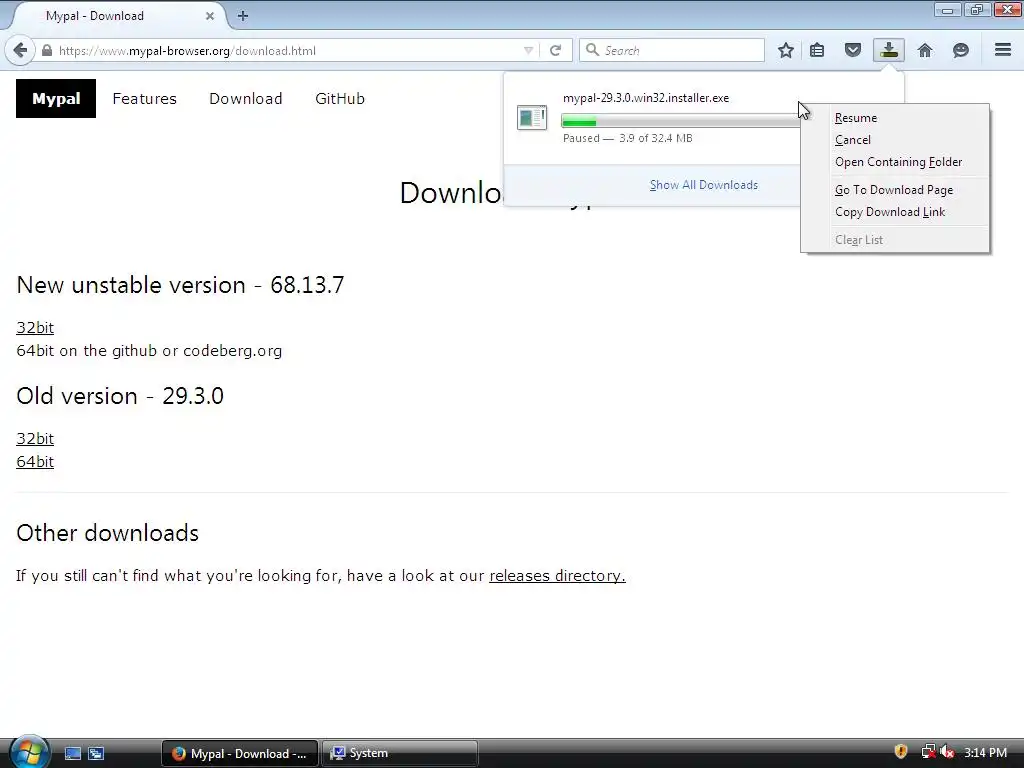Viewport: 1024px width, 768px height.
Task: Click the padlock site identity icon
Action: tap(46, 50)
